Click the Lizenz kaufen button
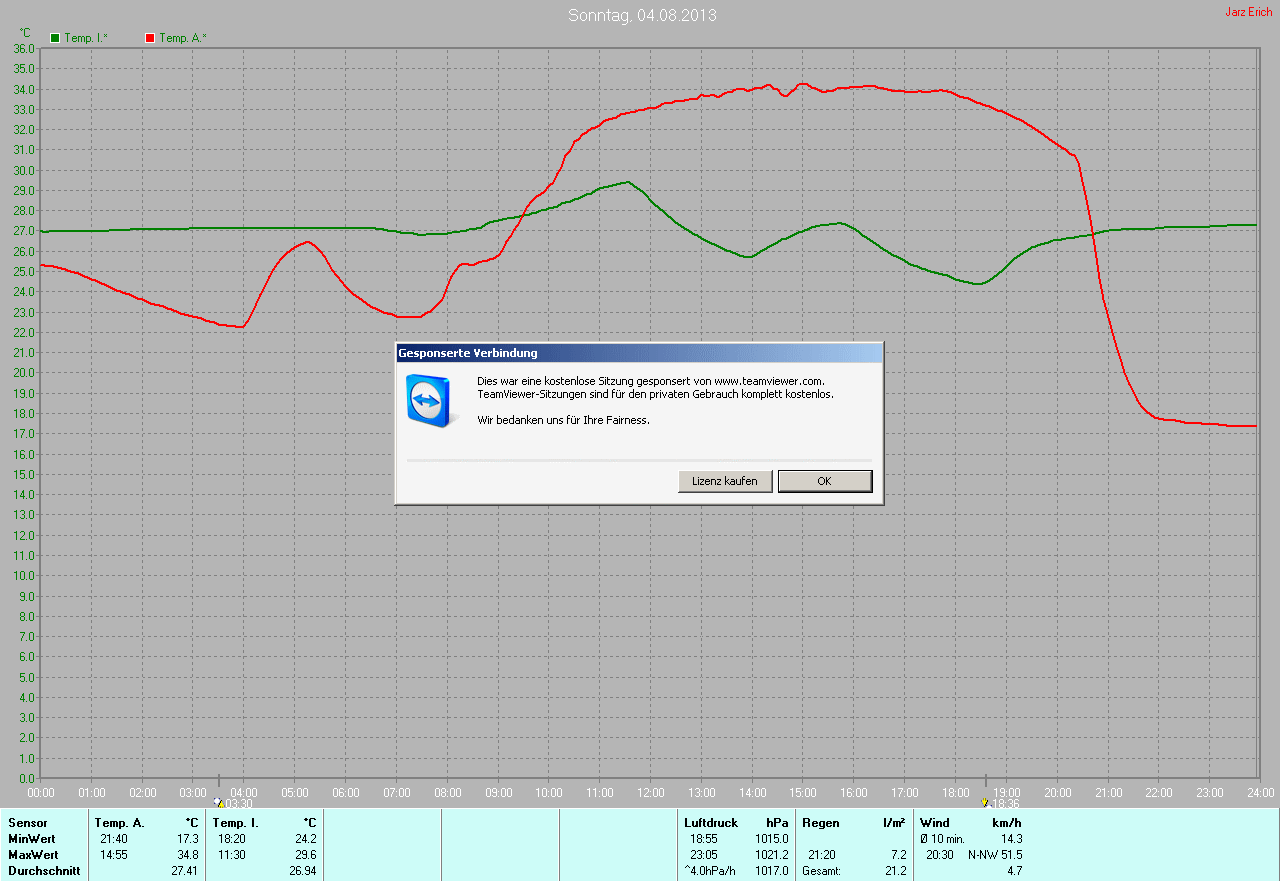1280x881 pixels. [x=725, y=481]
